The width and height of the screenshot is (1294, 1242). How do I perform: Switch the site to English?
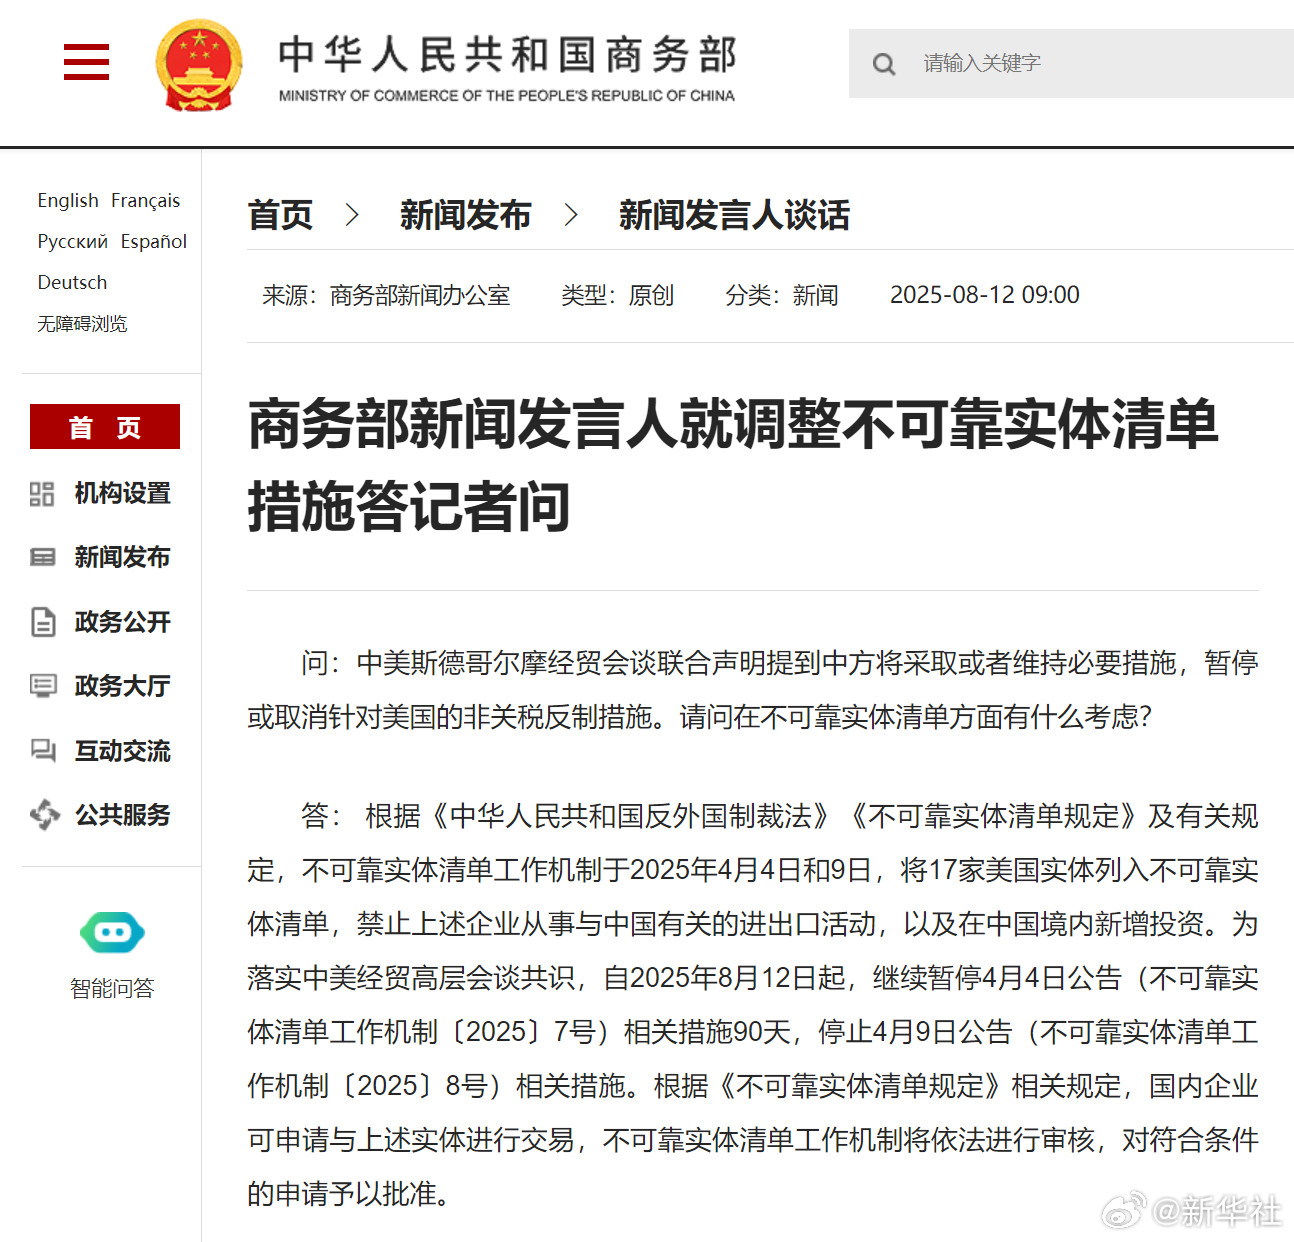(68, 200)
